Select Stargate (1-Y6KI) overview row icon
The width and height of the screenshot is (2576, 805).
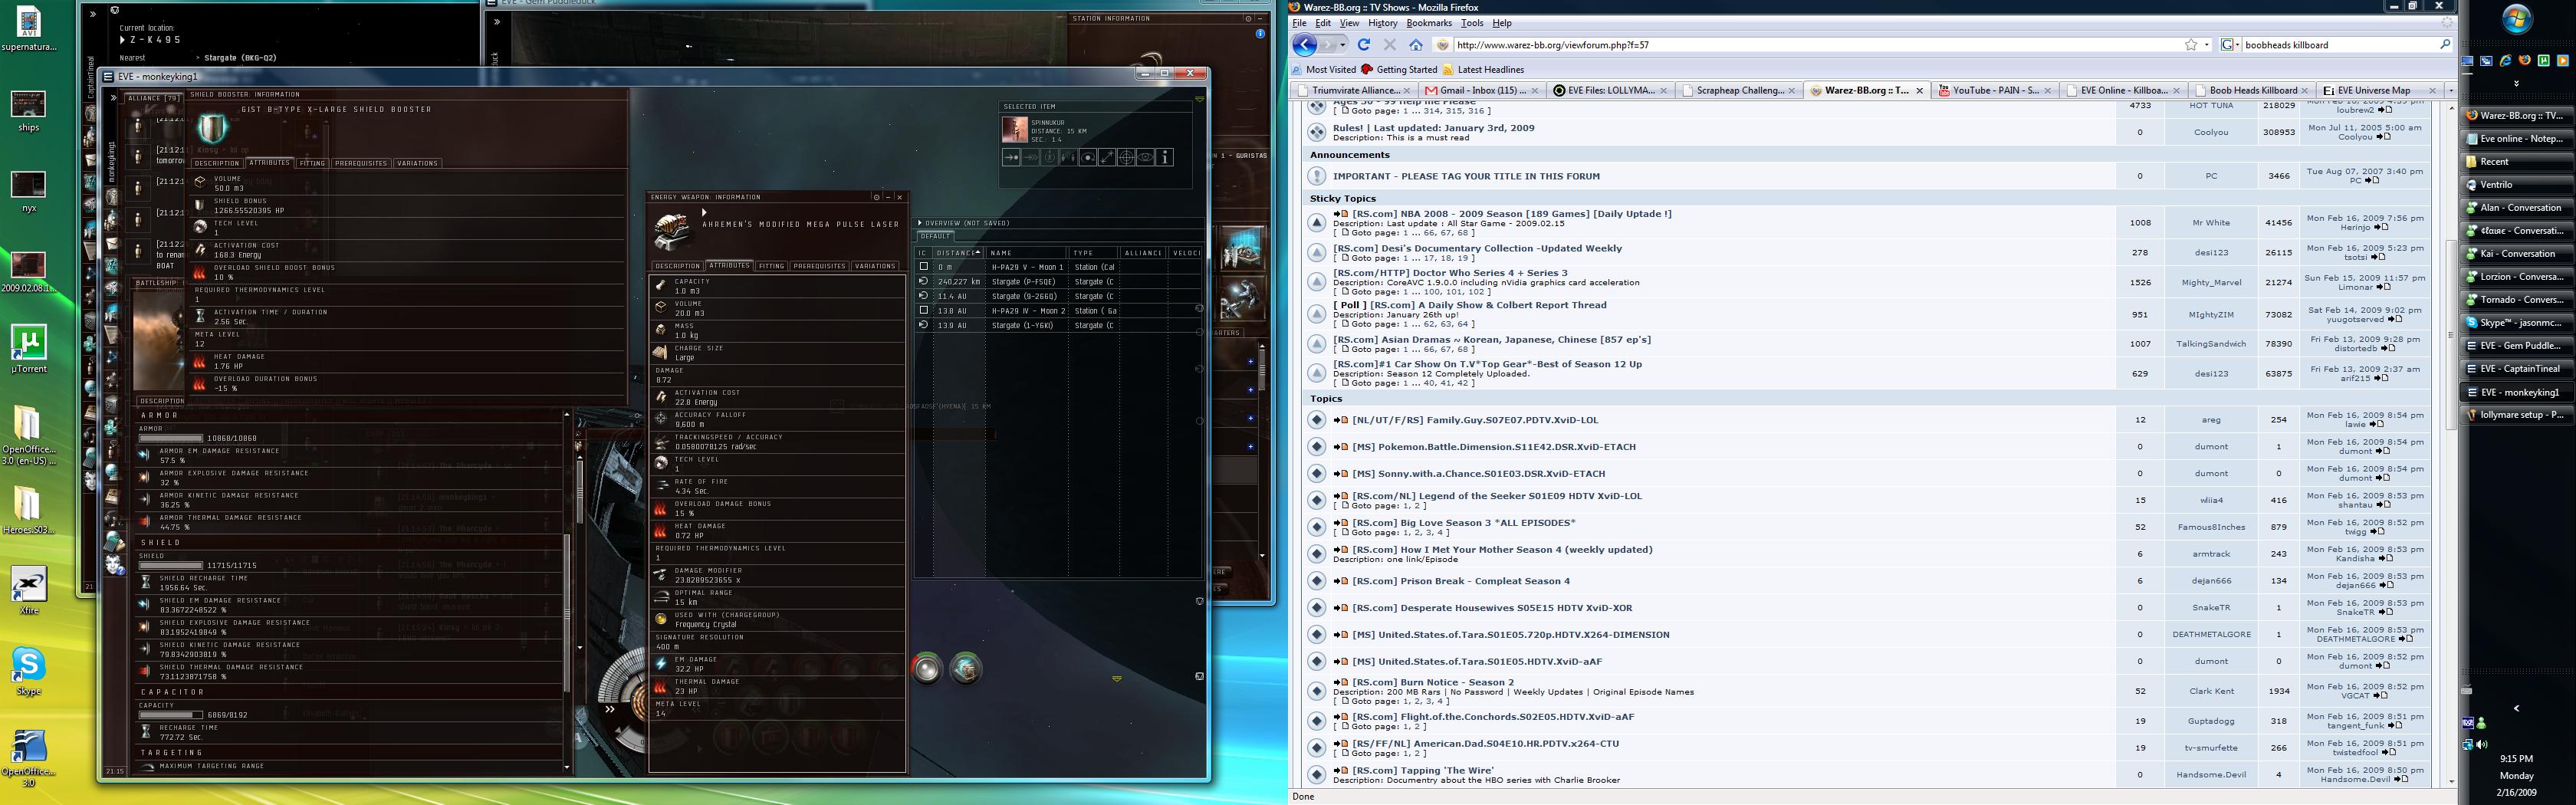click(x=923, y=325)
